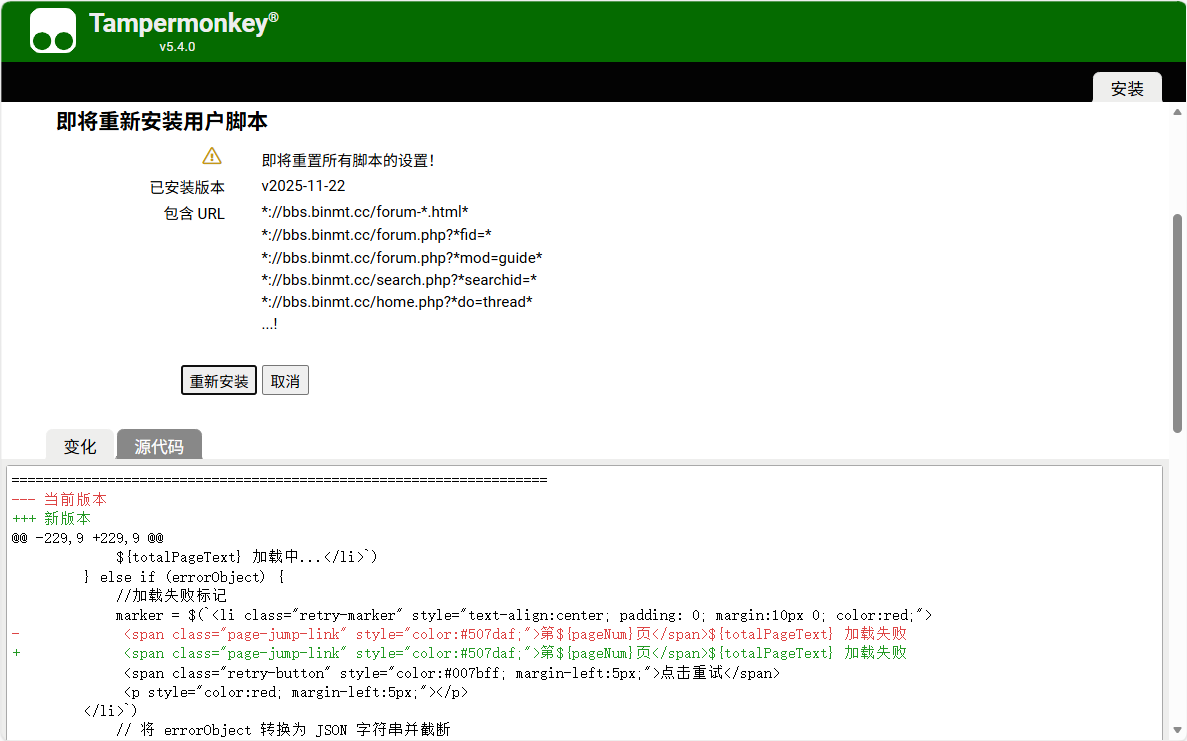Click the URL containing forum.php?*fid=*
The width and height of the screenshot is (1187, 741).
(x=376, y=235)
